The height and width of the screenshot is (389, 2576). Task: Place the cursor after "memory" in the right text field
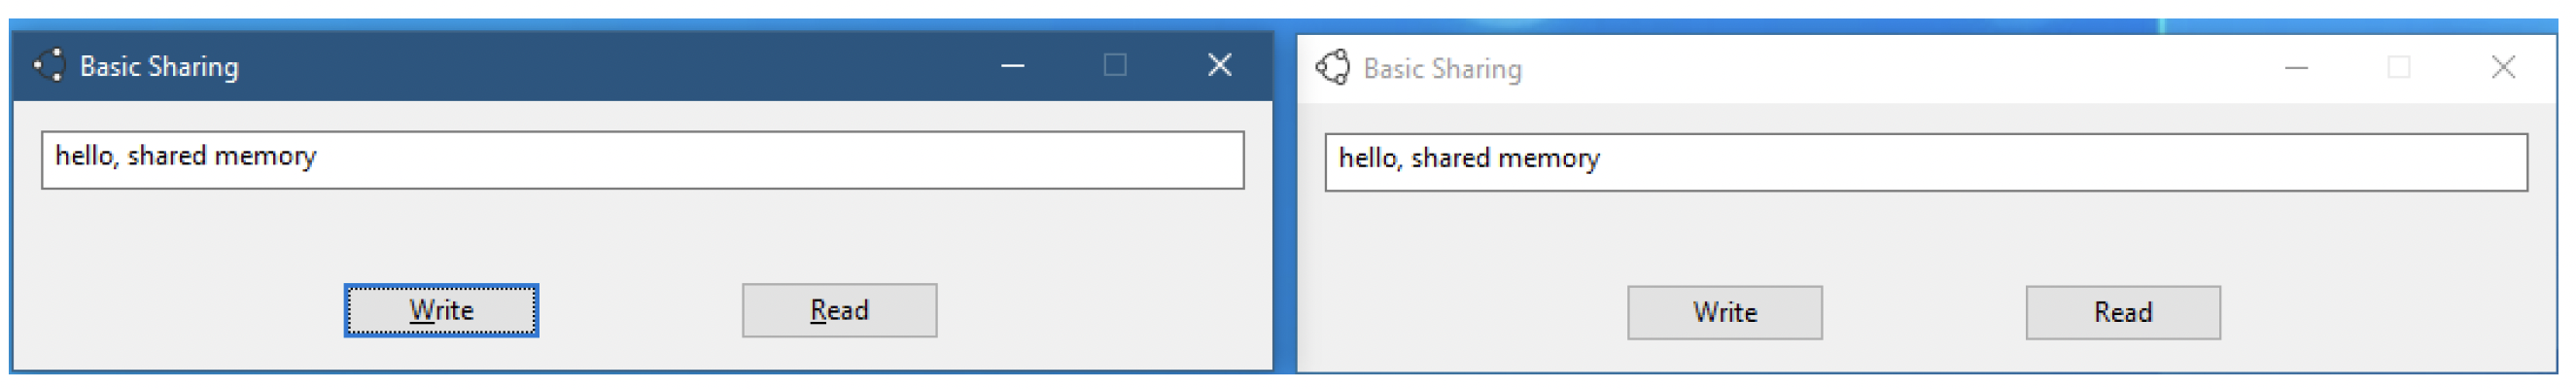[x=1602, y=158]
